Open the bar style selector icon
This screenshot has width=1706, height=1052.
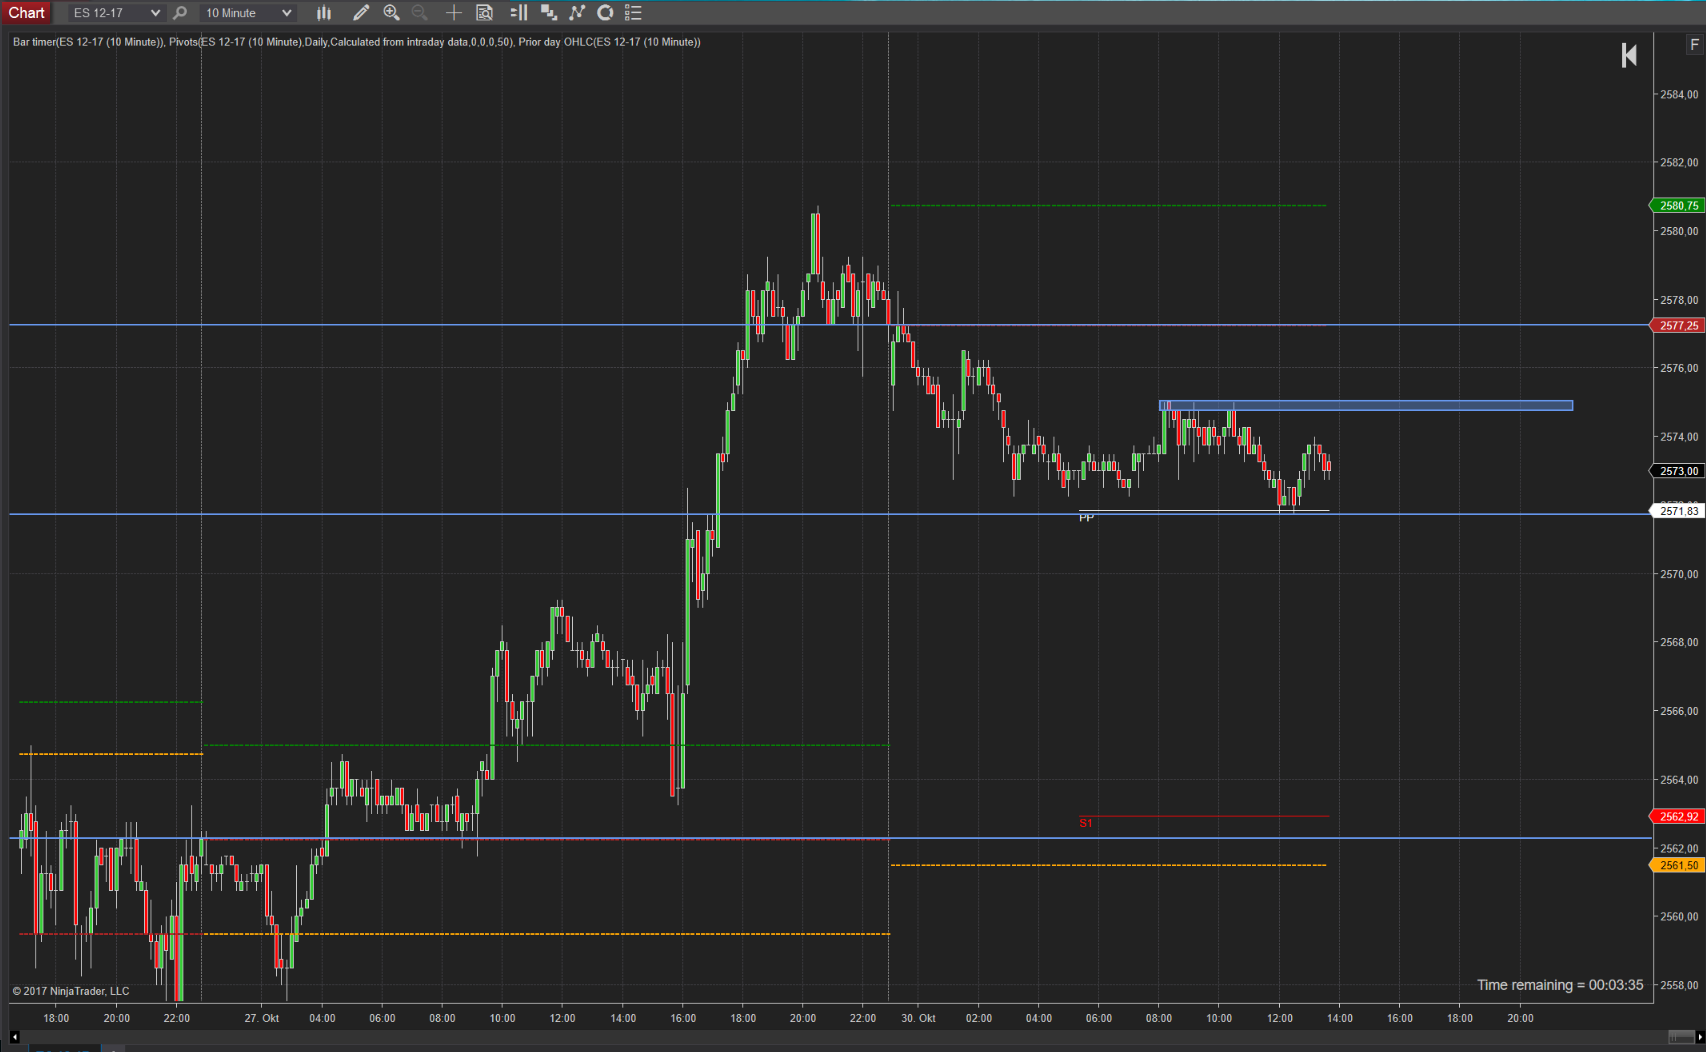pos(323,13)
